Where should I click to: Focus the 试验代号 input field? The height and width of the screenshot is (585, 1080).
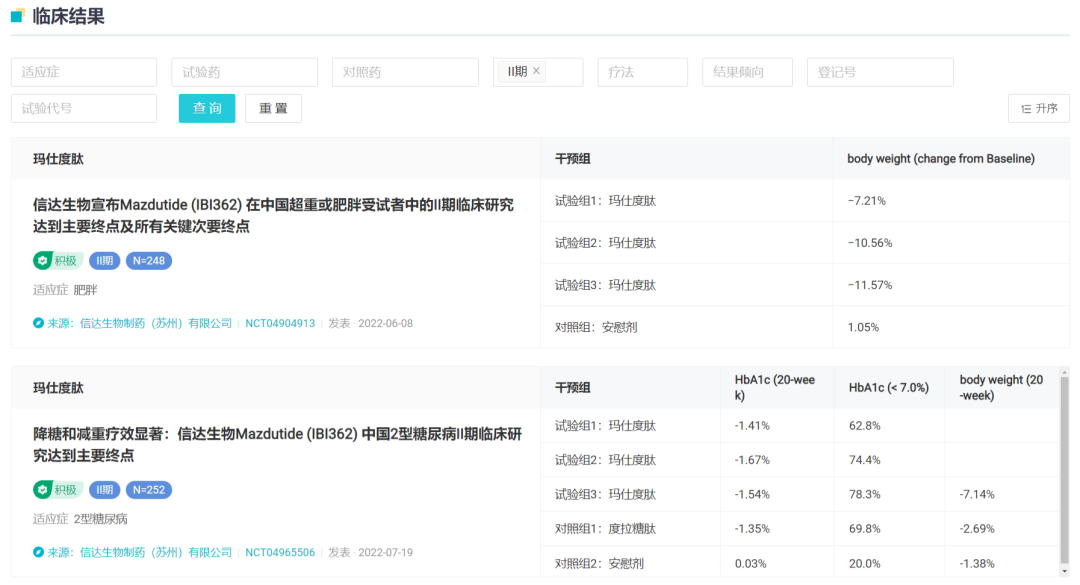click(84, 108)
